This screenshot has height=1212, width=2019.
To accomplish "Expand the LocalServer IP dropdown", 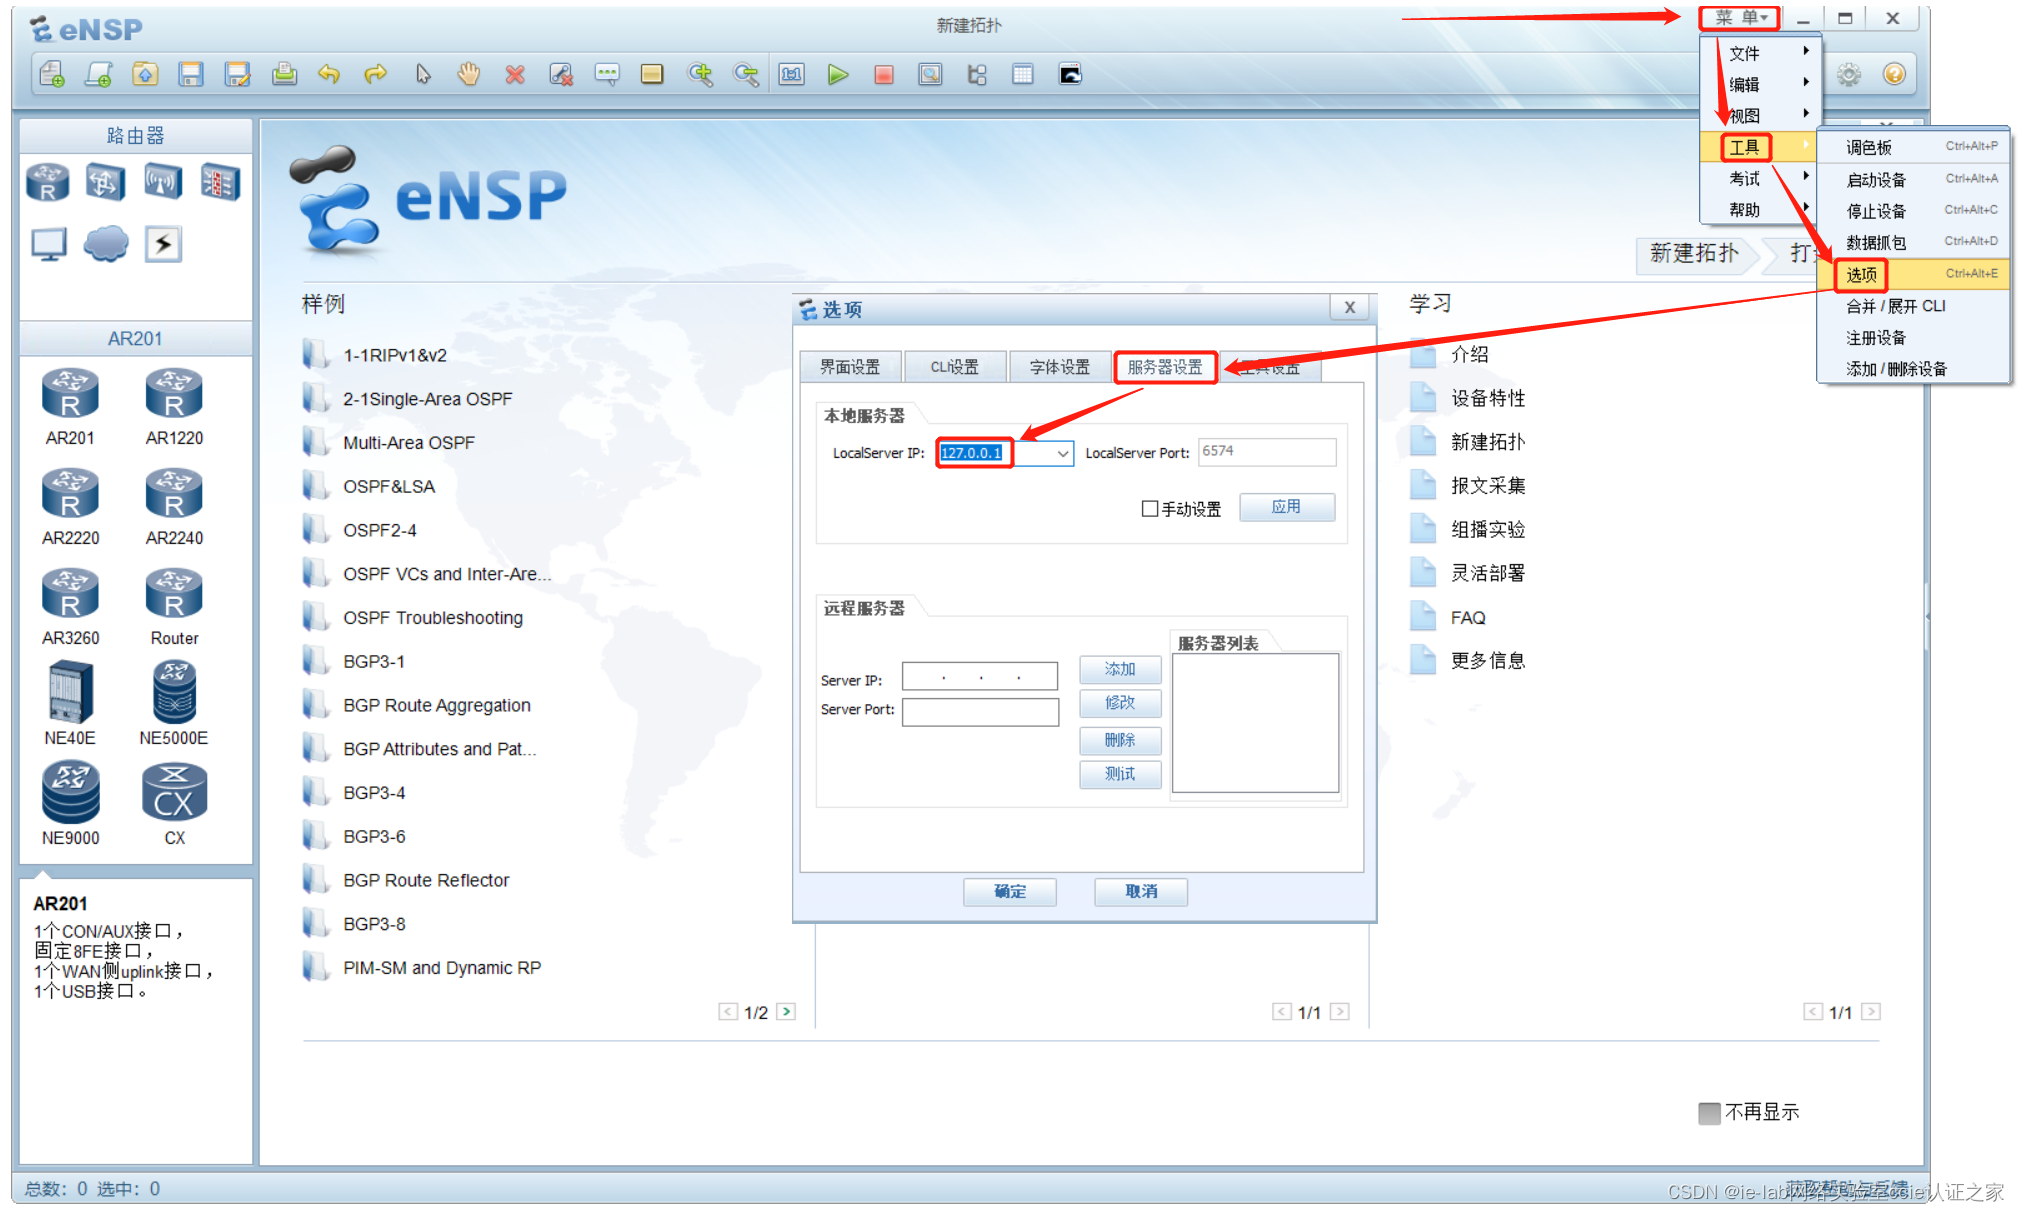I will (x=1062, y=454).
